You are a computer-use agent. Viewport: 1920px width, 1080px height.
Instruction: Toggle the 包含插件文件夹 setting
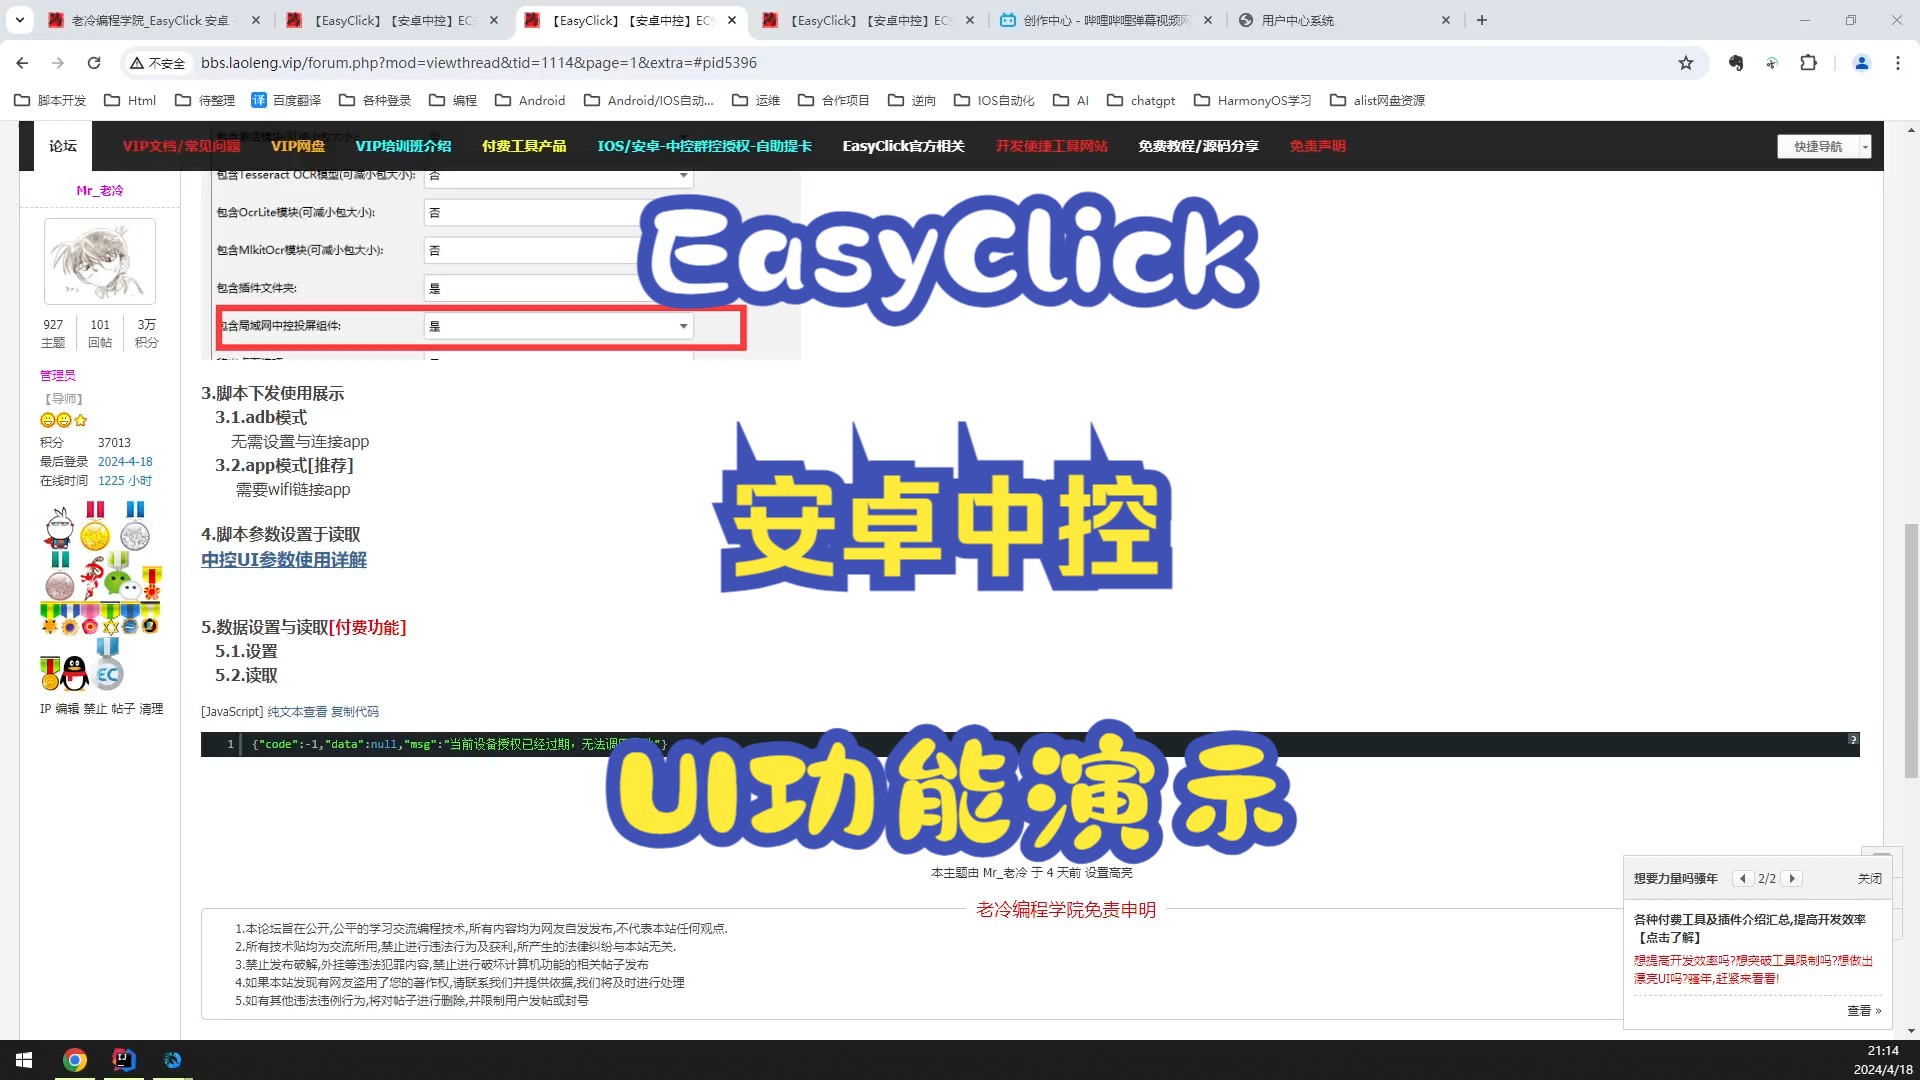pyautogui.click(x=555, y=287)
